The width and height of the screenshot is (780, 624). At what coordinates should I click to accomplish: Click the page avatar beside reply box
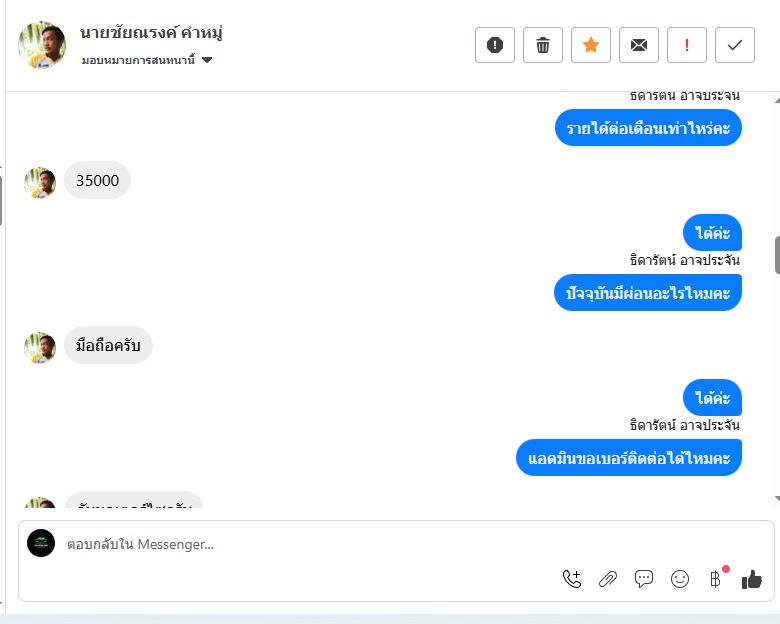click(41, 543)
